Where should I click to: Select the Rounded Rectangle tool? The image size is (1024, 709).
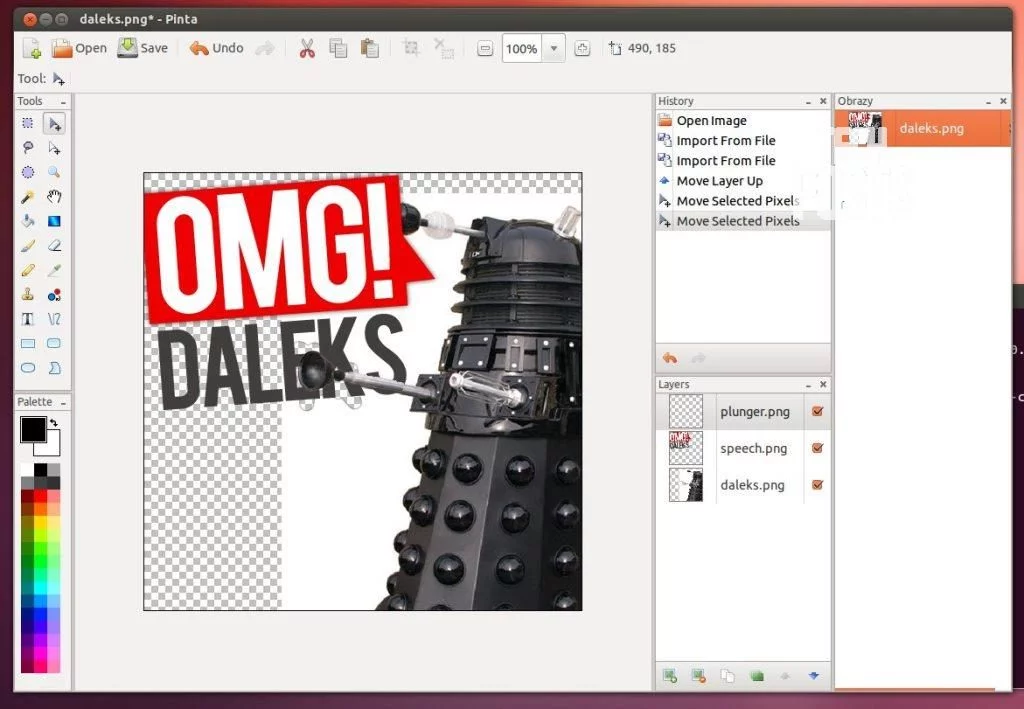54,343
